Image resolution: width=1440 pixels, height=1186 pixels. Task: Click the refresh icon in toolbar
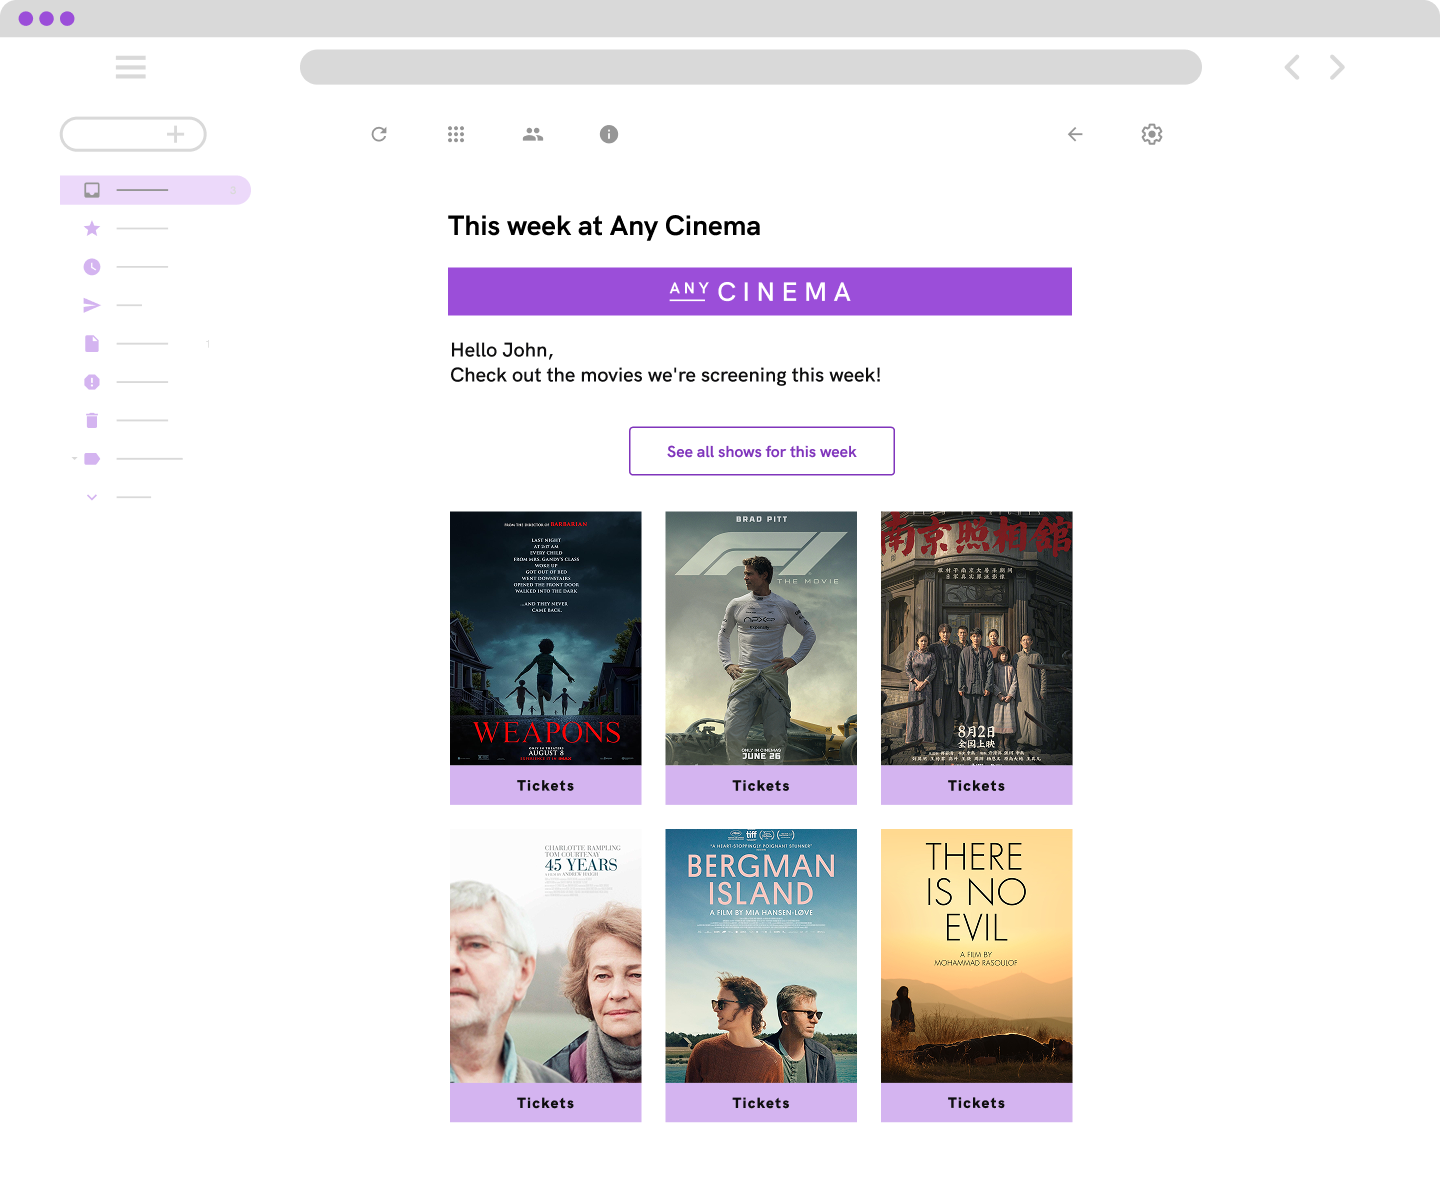click(x=379, y=134)
